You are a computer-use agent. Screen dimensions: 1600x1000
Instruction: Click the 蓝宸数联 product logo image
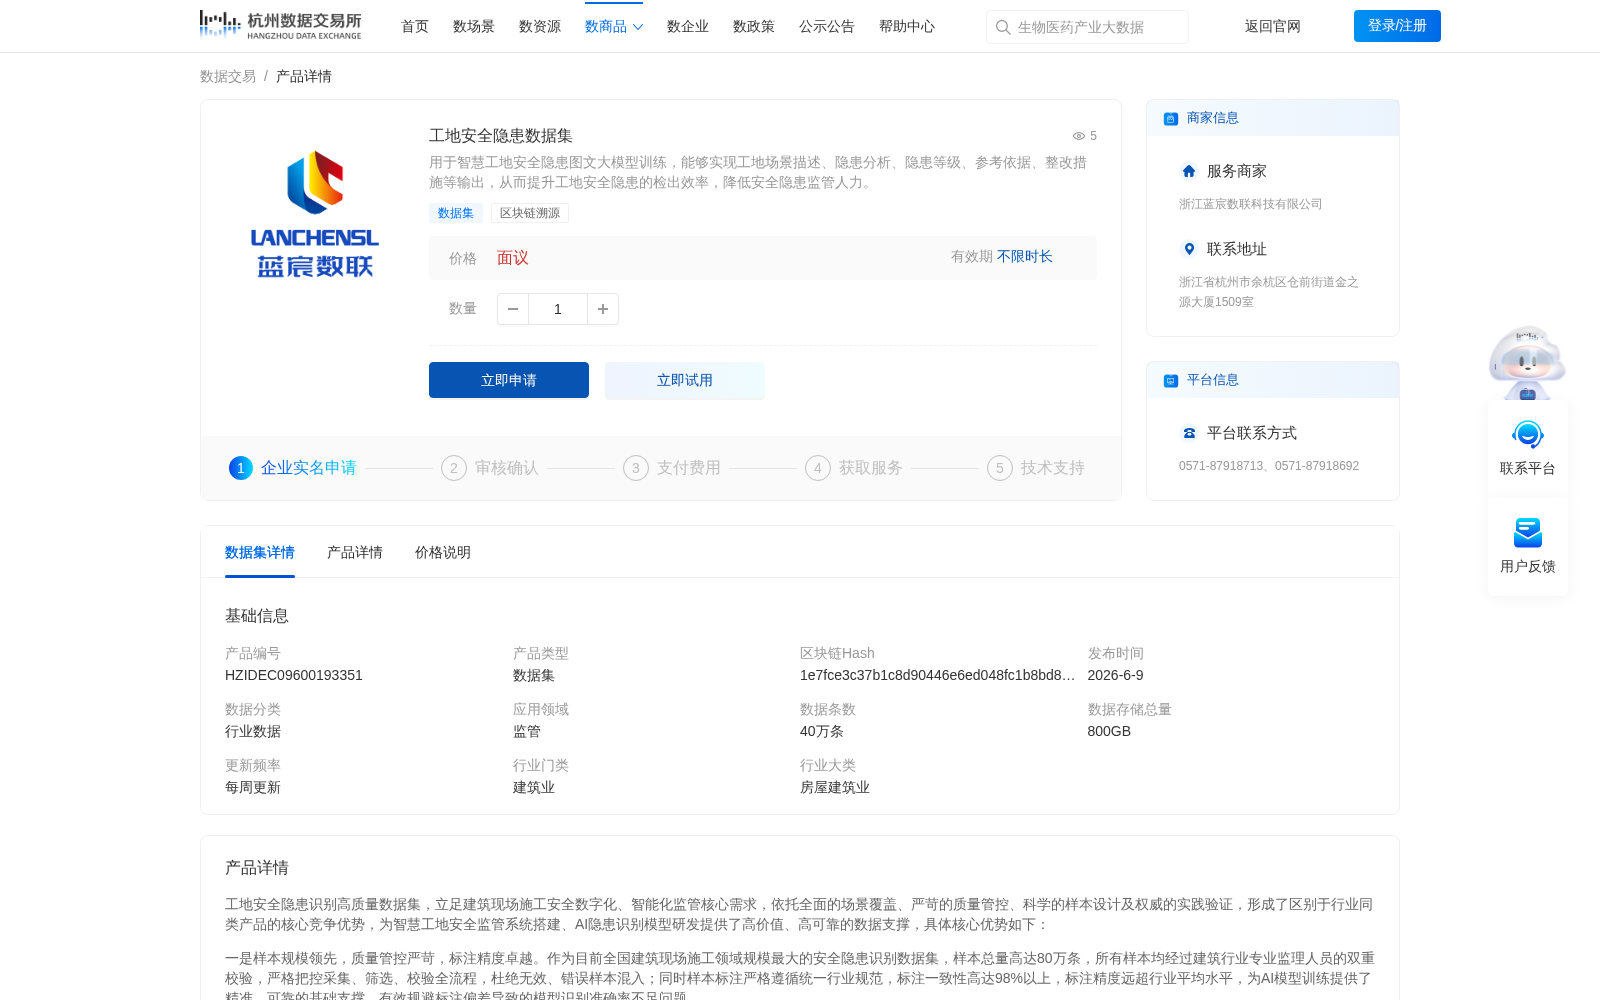[x=315, y=214]
